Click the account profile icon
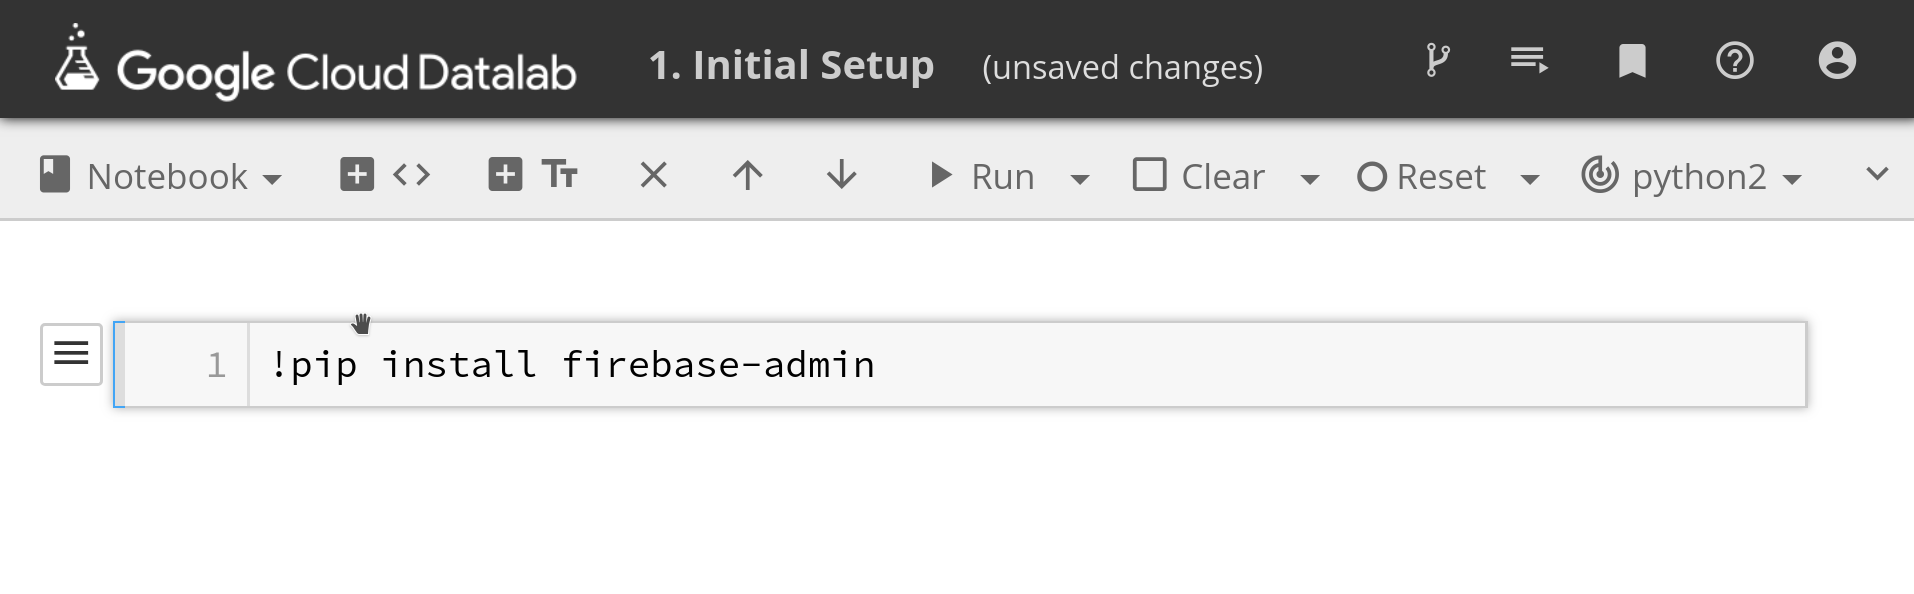Viewport: 1914px width, 594px height. coord(1837,60)
